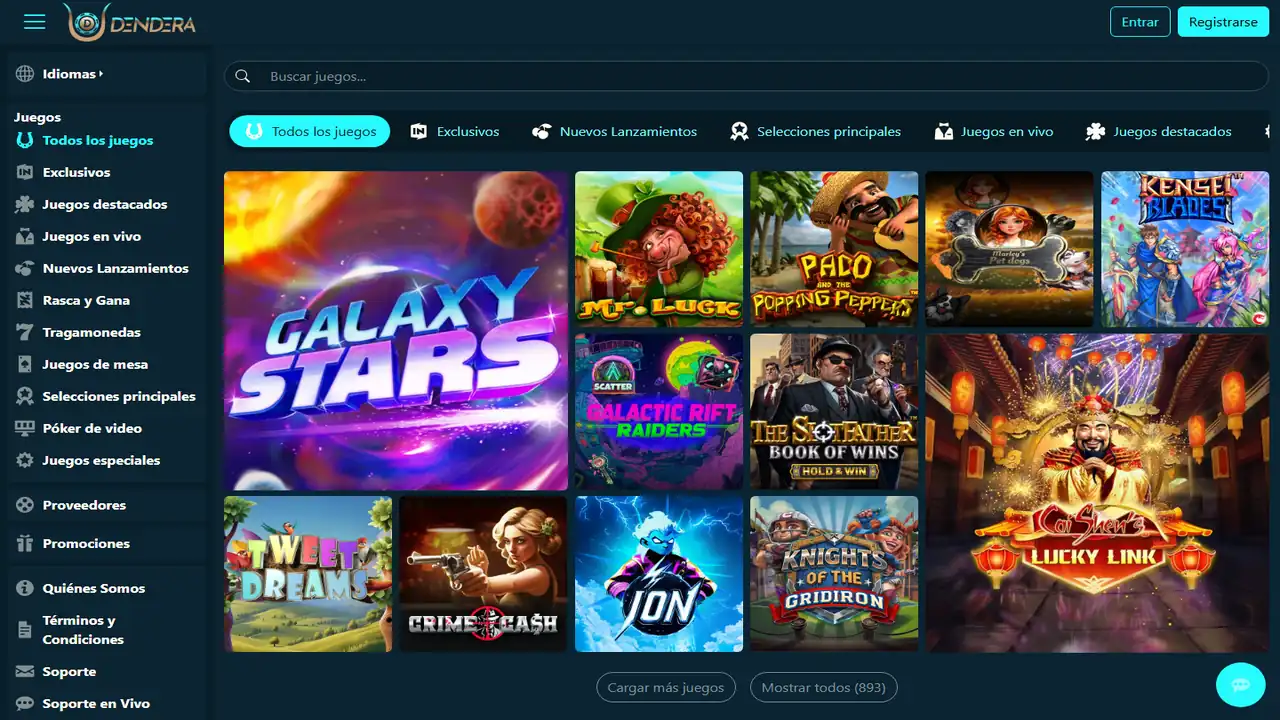Click the Quiénes Somos info icon

[x=25, y=589]
